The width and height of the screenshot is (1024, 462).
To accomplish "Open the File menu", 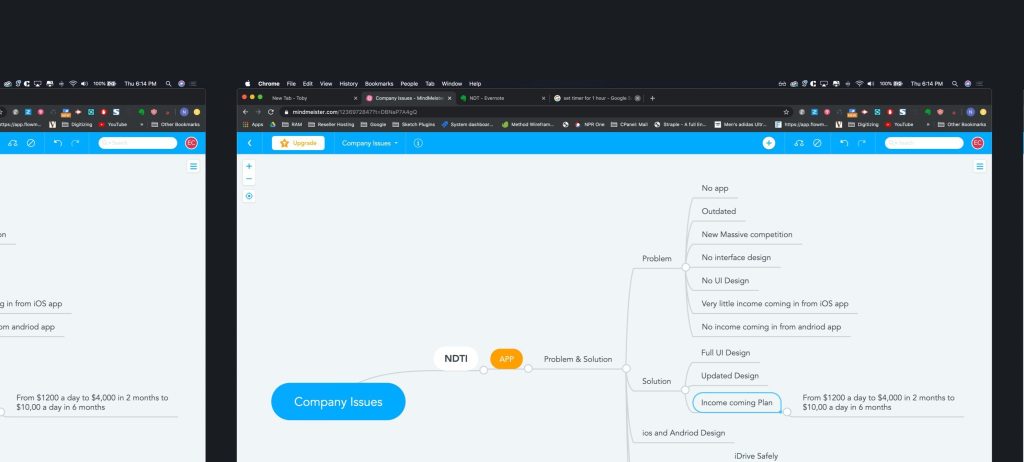I will [291, 84].
